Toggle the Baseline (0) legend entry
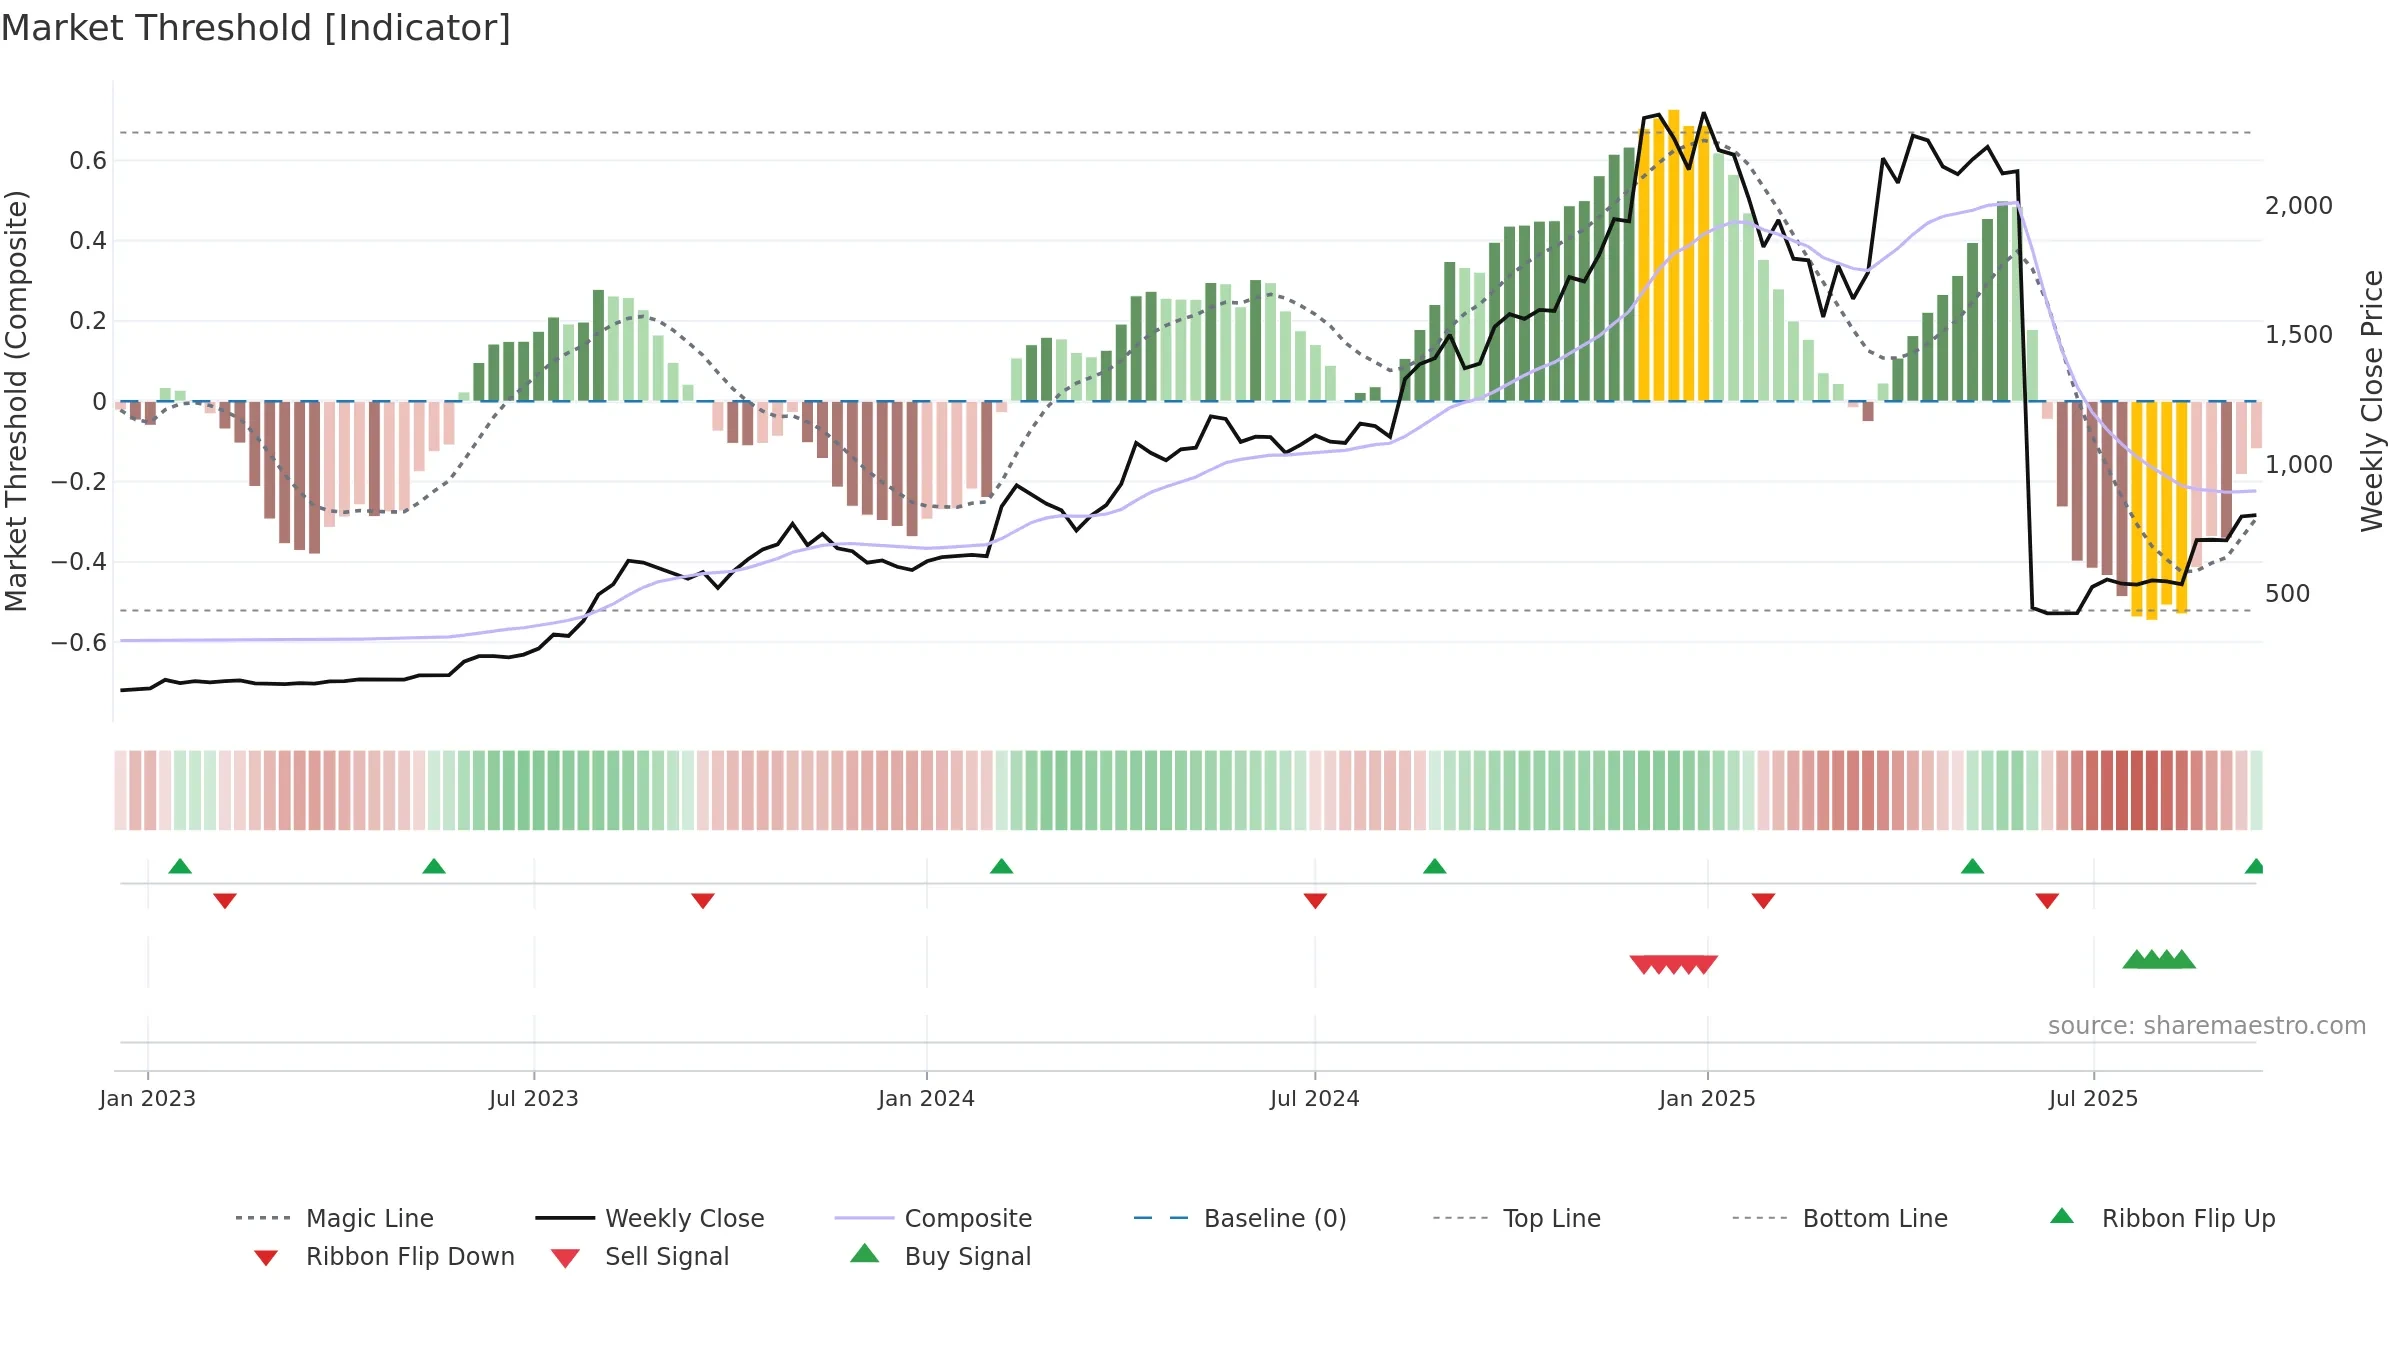The image size is (2400, 1350). tap(1240, 1218)
